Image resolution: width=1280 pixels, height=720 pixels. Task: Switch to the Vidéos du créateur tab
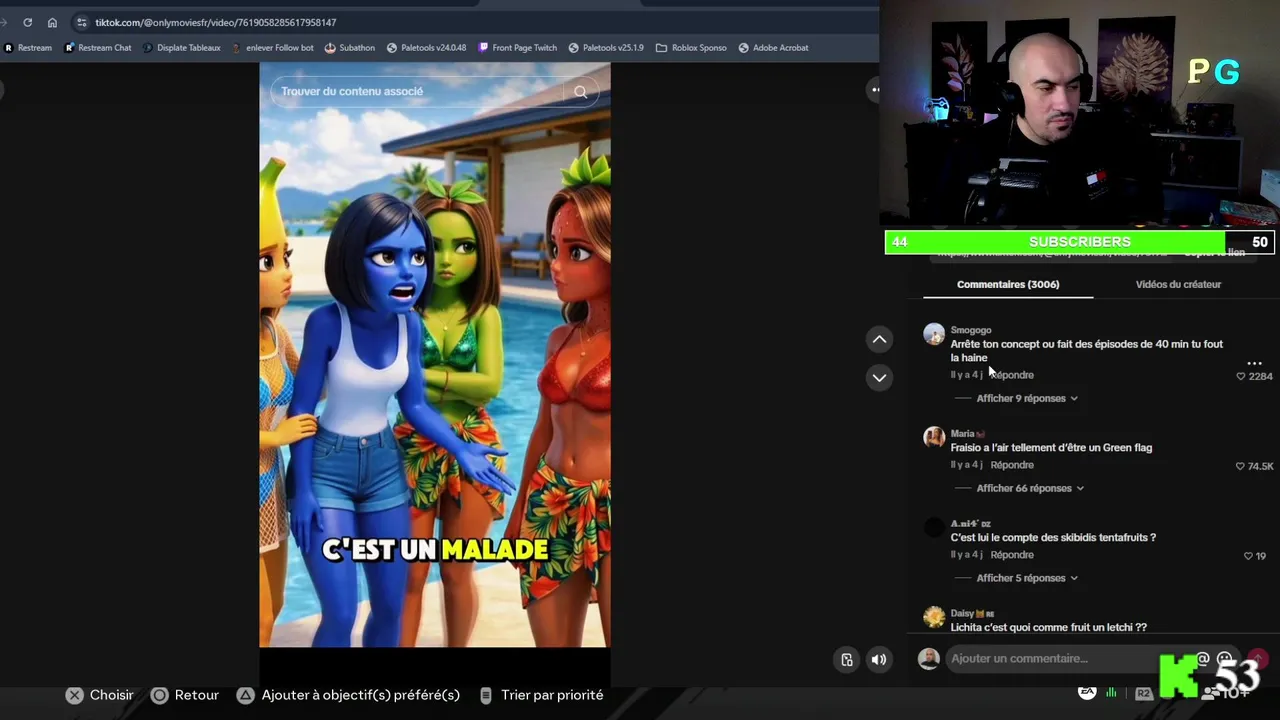[x=1178, y=284]
